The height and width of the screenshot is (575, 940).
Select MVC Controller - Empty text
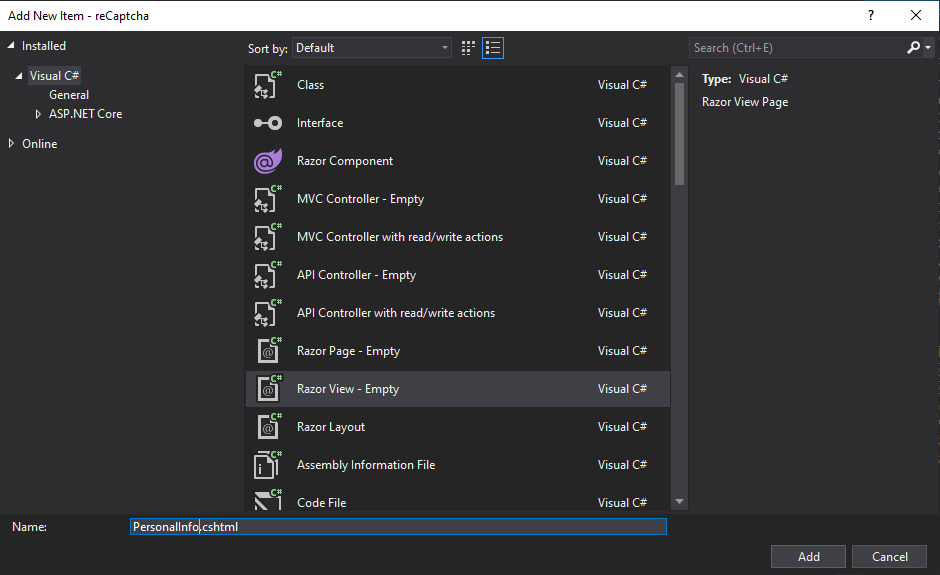click(360, 199)
